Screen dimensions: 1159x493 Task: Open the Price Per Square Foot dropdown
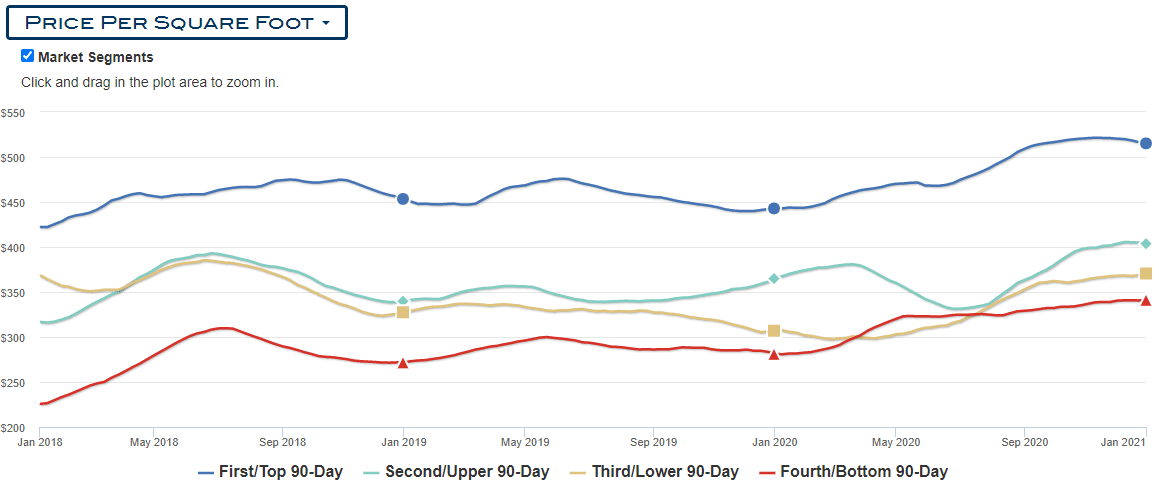177,22
